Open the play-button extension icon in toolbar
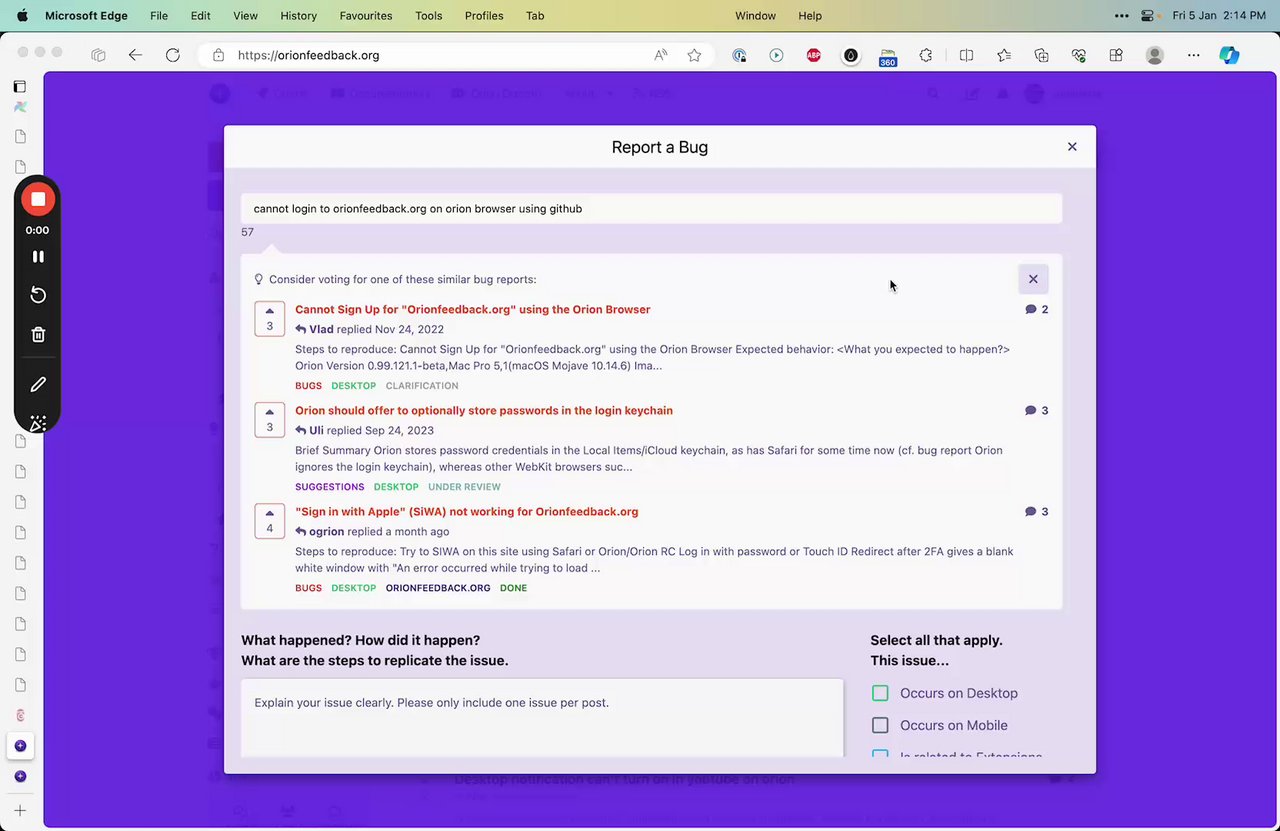This screenshot has height=831, width=1280. coord(776,56)
